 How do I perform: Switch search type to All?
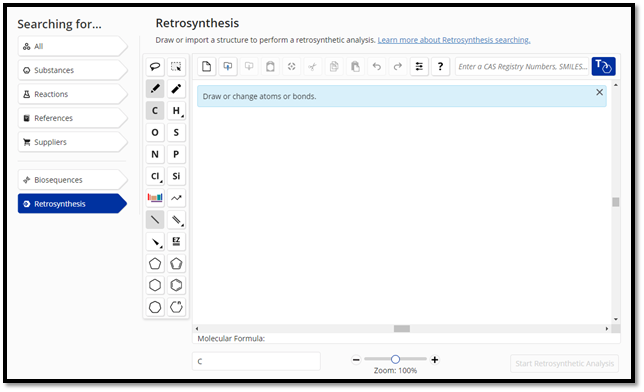(x=73, y=46)
